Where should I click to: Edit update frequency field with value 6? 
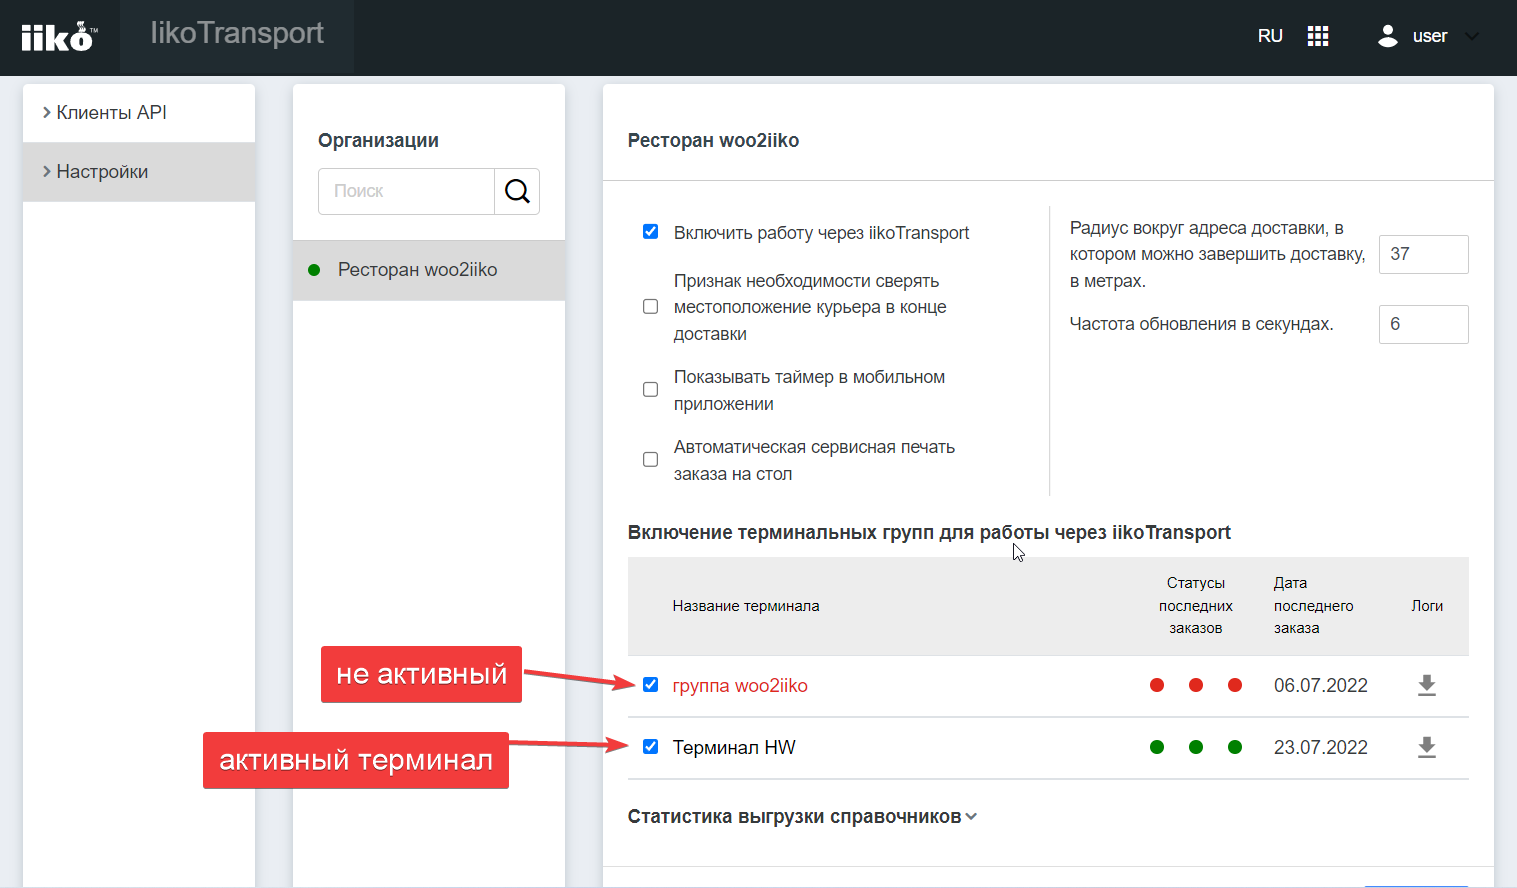tap(1424, 324)
